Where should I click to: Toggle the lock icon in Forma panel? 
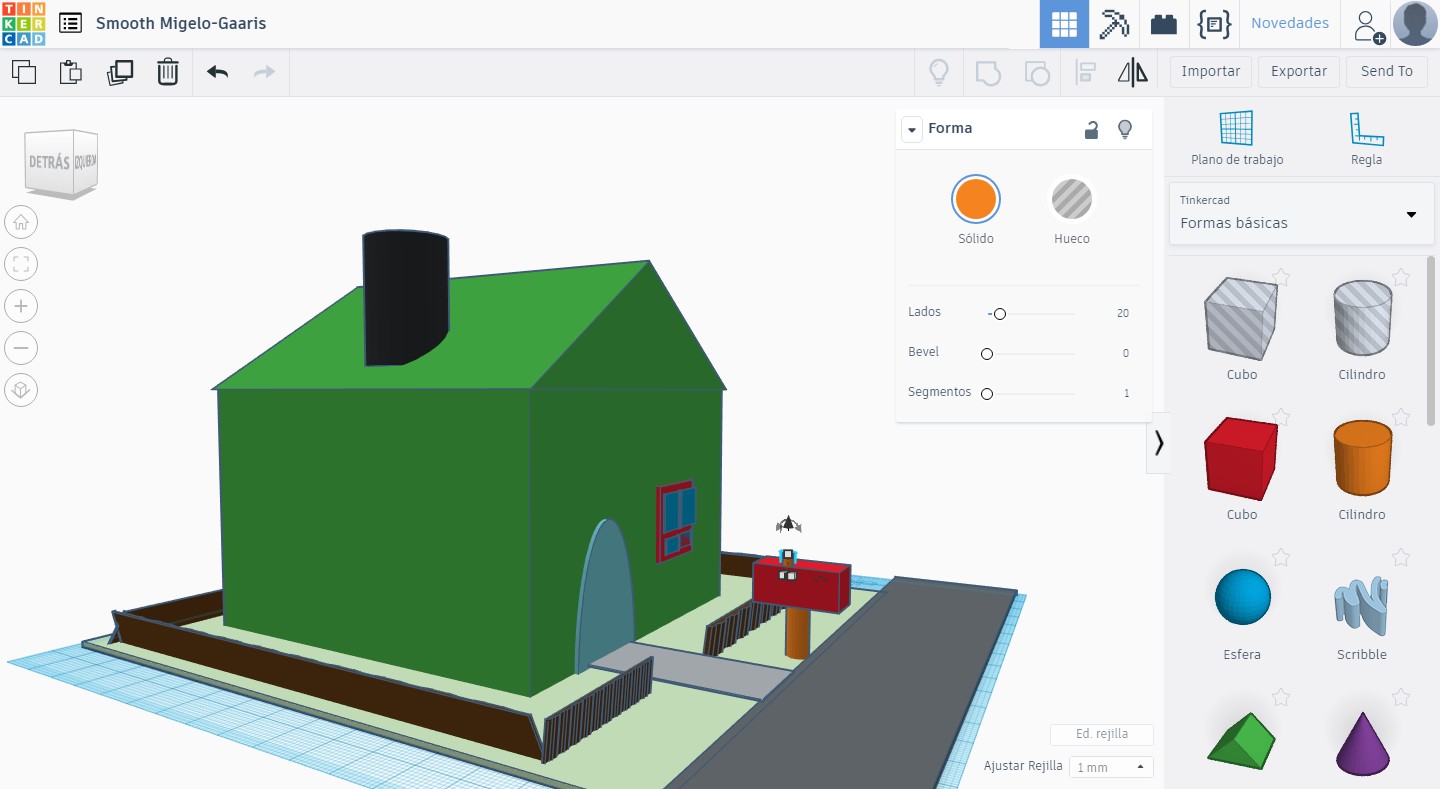click(x=1092, y=129)
